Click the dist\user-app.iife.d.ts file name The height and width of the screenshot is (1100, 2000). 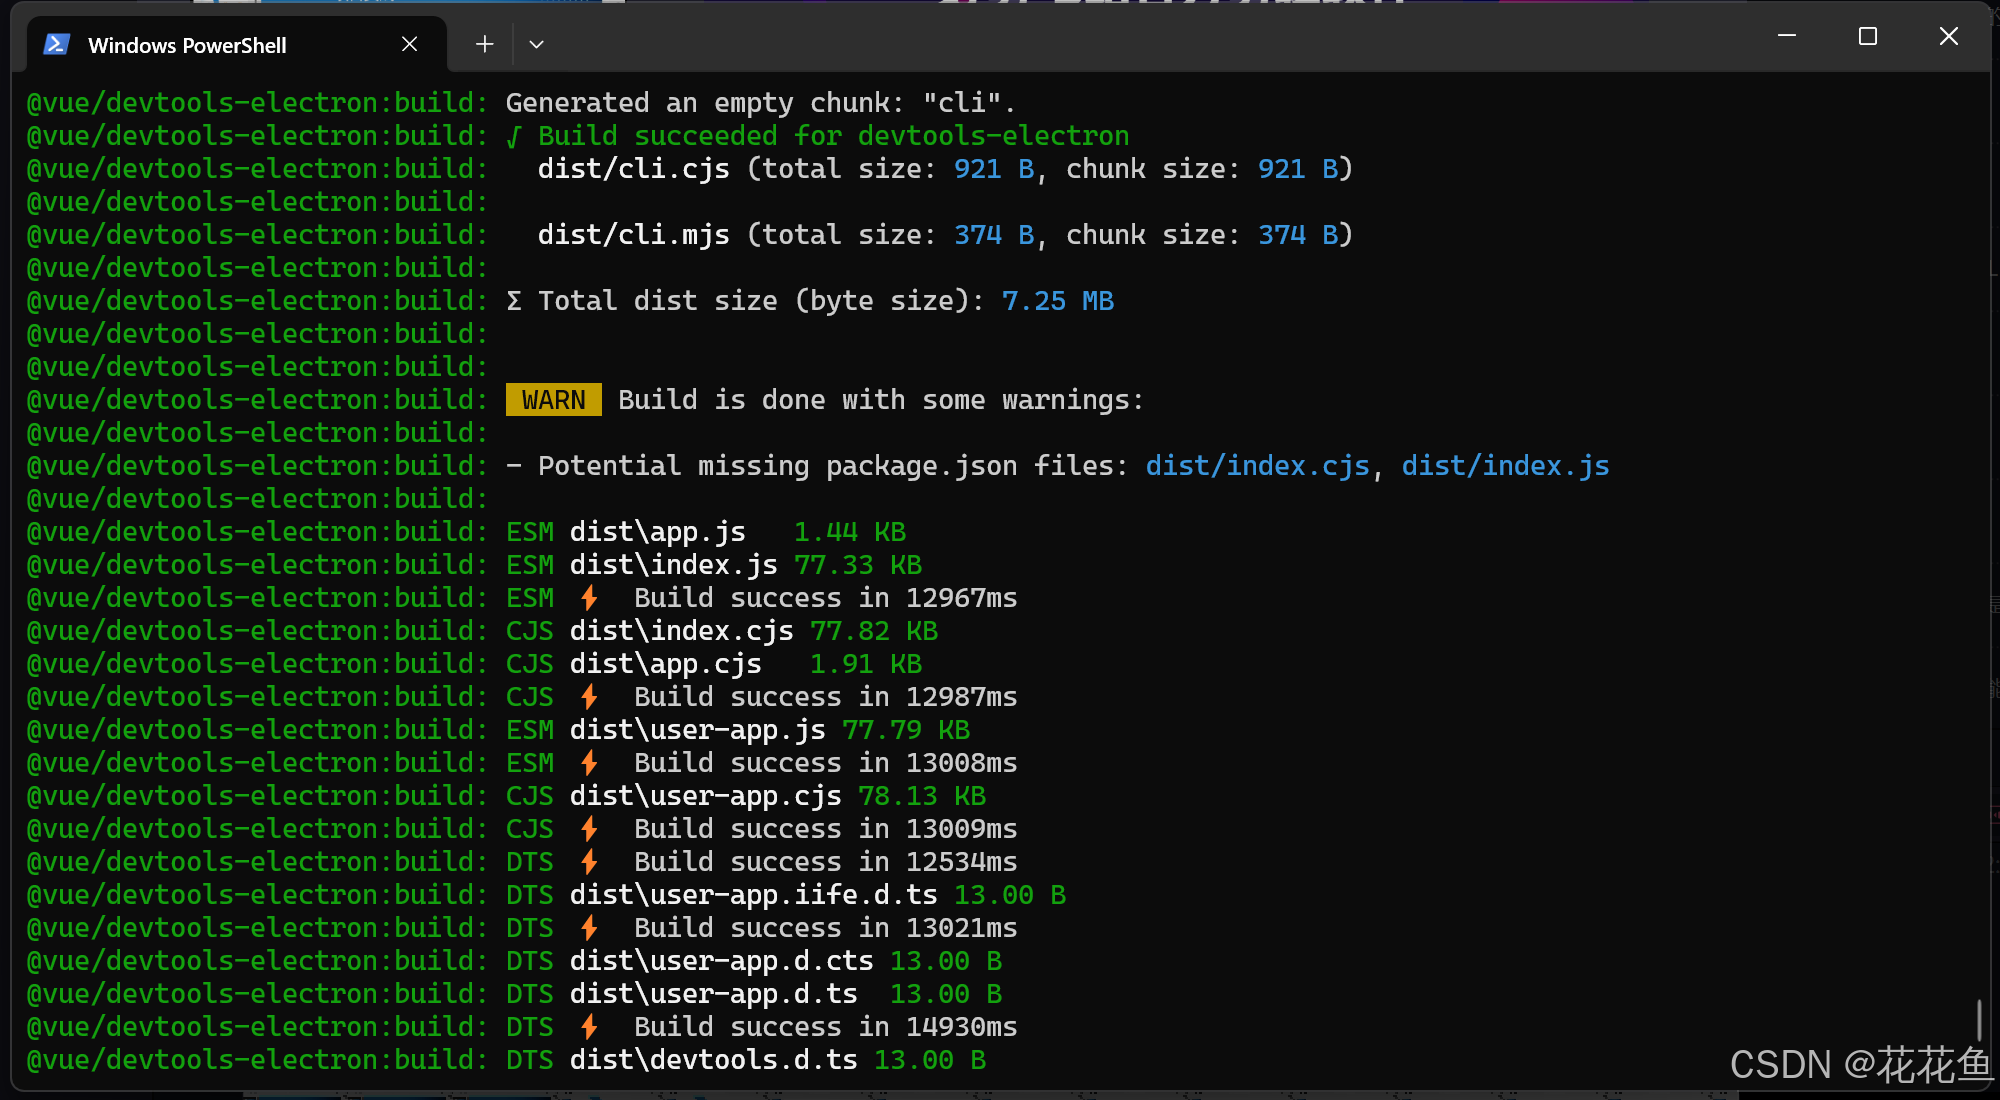click(753, 895)
